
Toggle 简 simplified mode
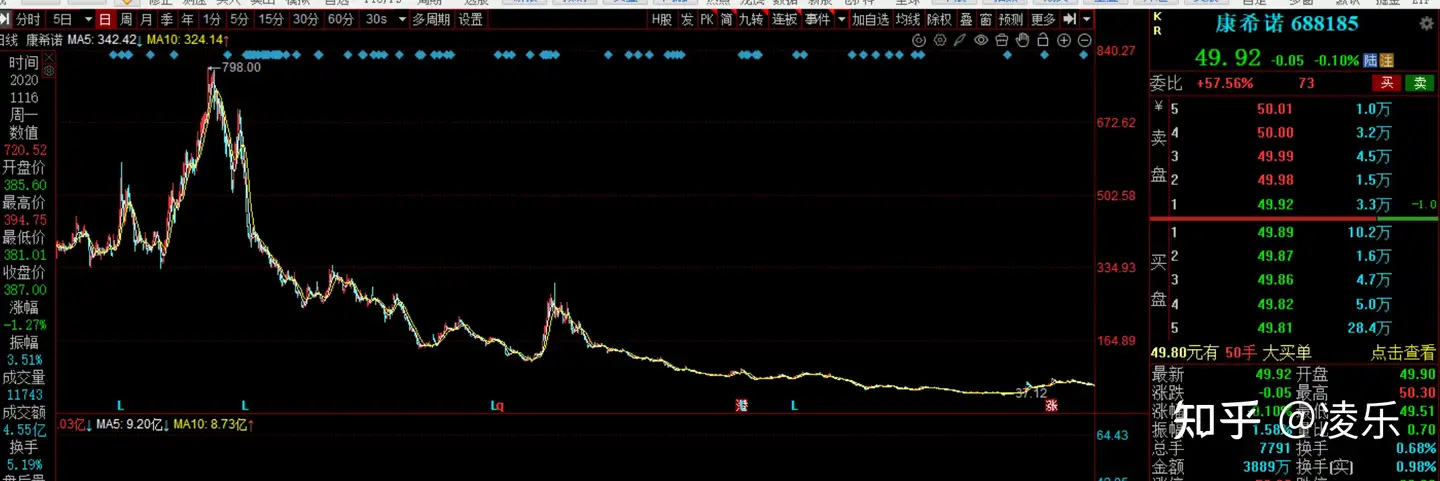727,19
